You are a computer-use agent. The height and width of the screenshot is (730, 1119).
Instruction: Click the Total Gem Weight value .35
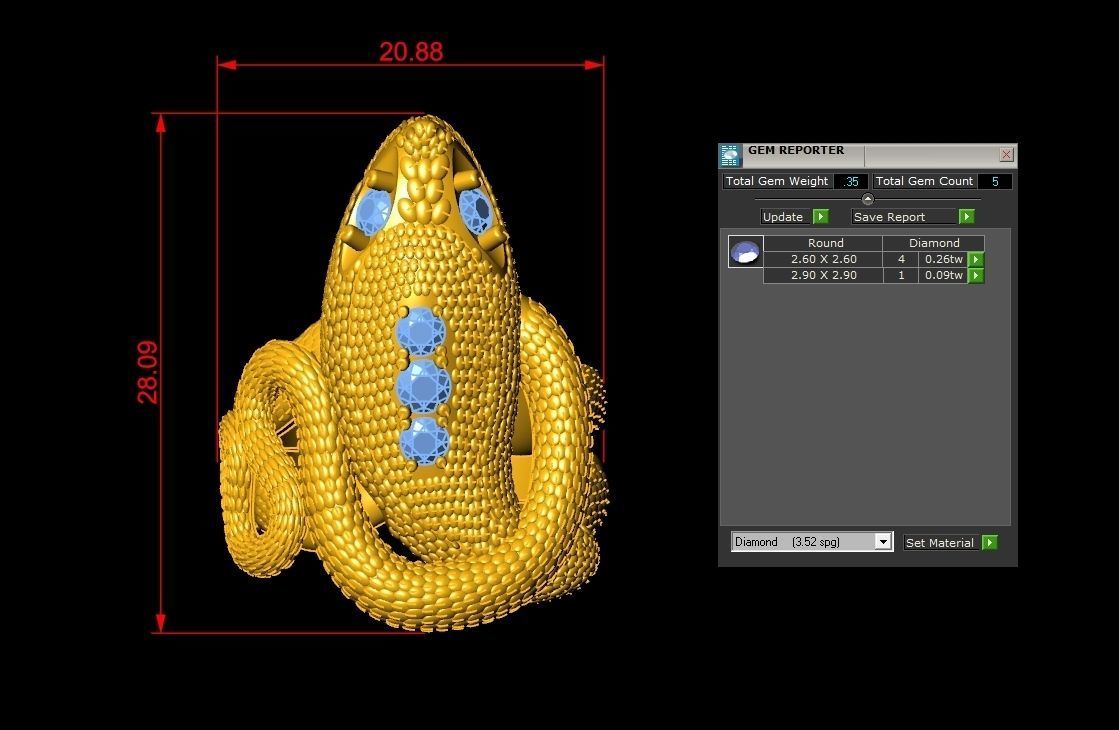point(851,181)
